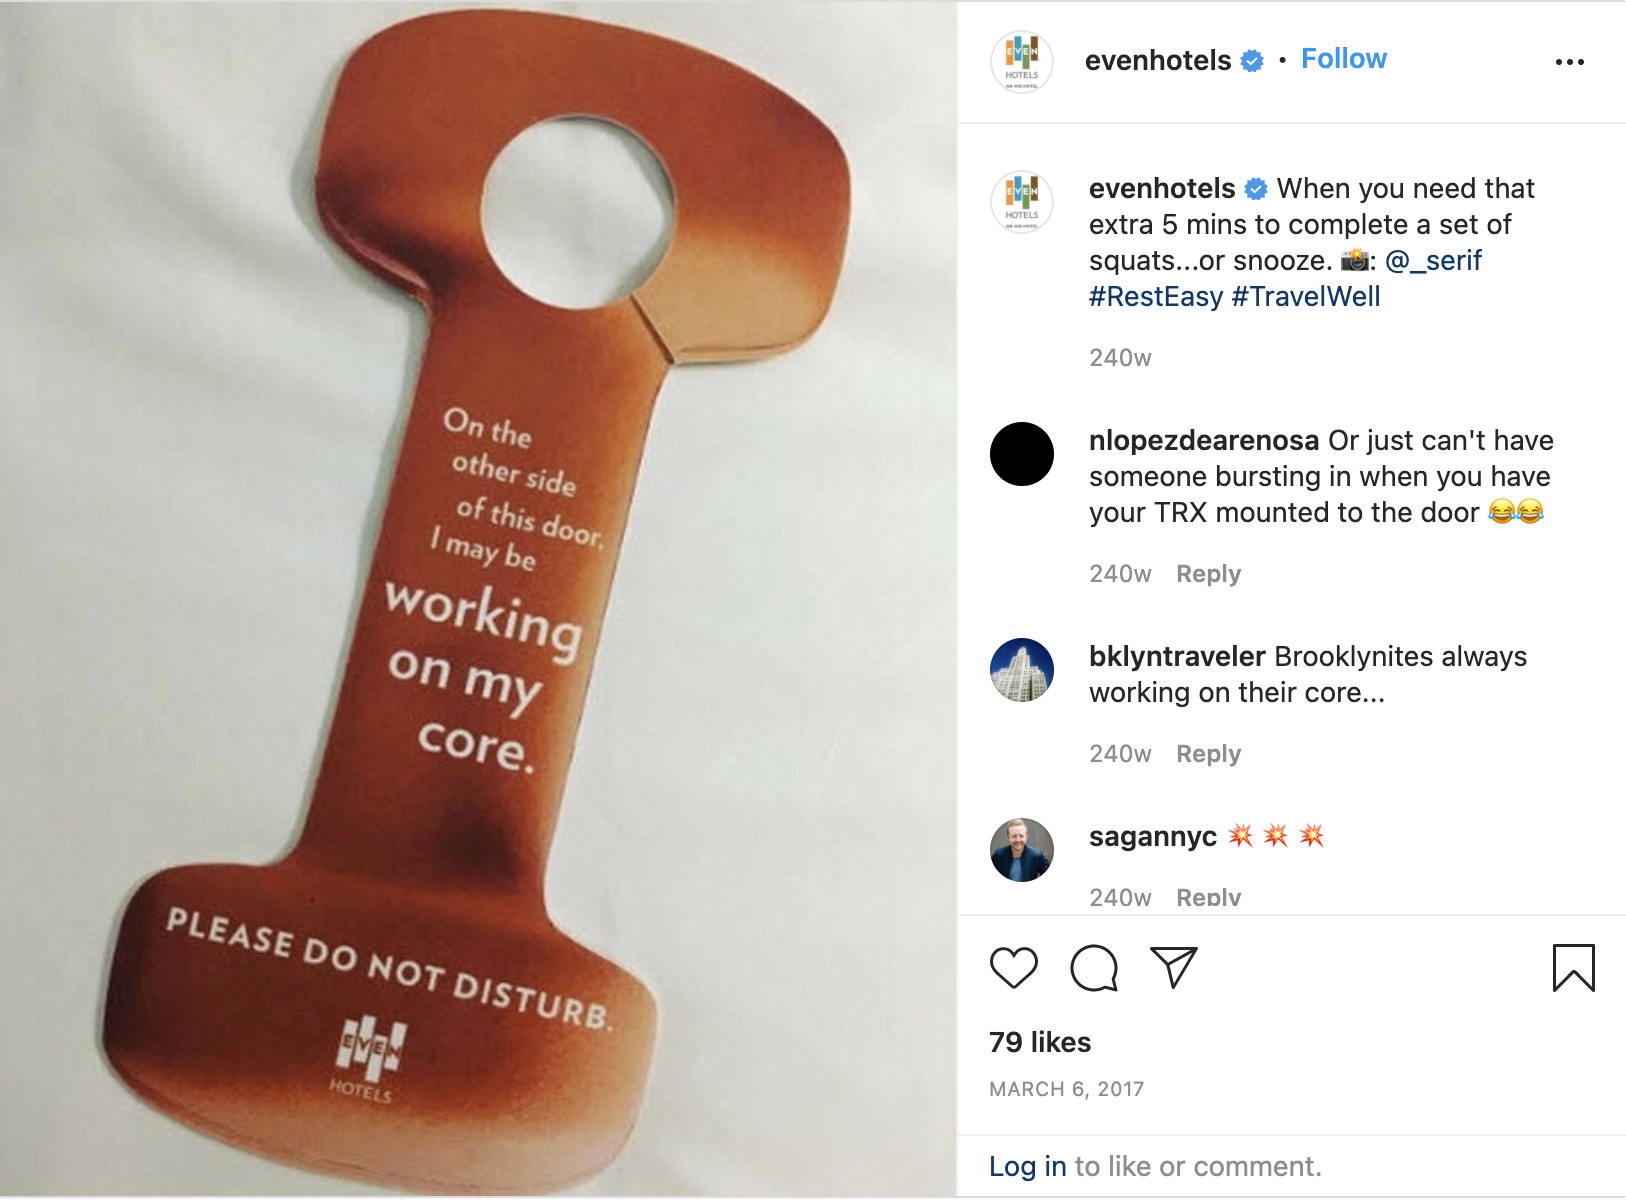The height and width of the screenshot is (1200, 1626).
Task: Open the #RestEasy hashtag
Action: point(1156,297)
